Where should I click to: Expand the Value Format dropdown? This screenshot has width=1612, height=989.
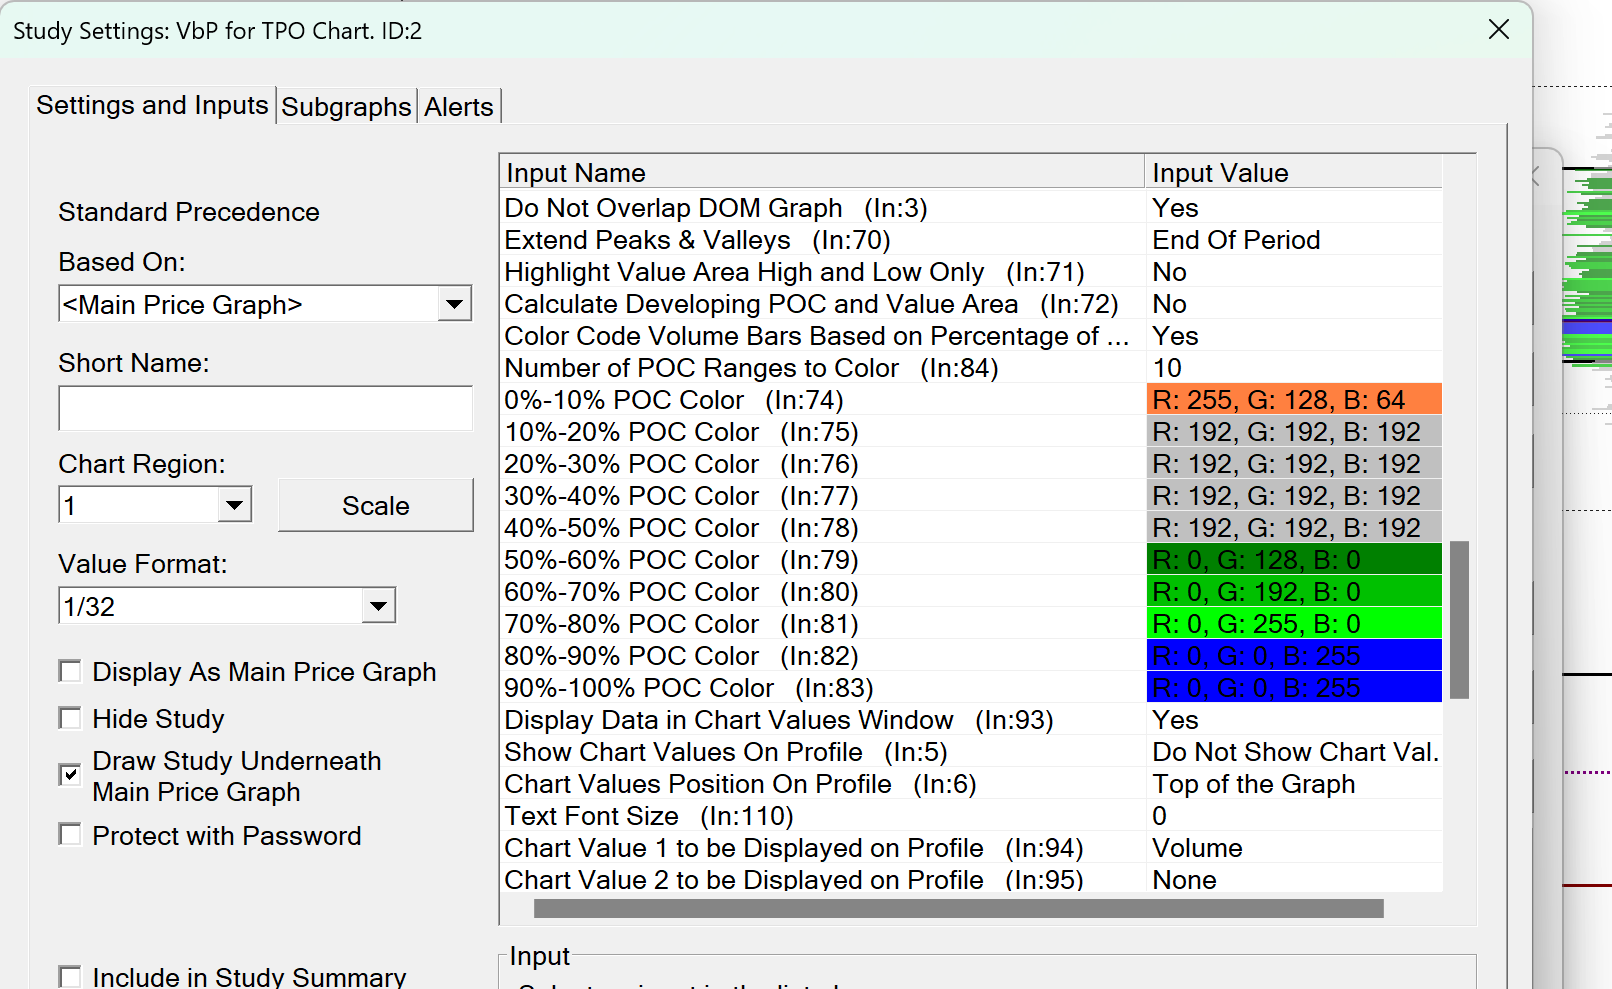pyautogui.click(x=378, y=606)
